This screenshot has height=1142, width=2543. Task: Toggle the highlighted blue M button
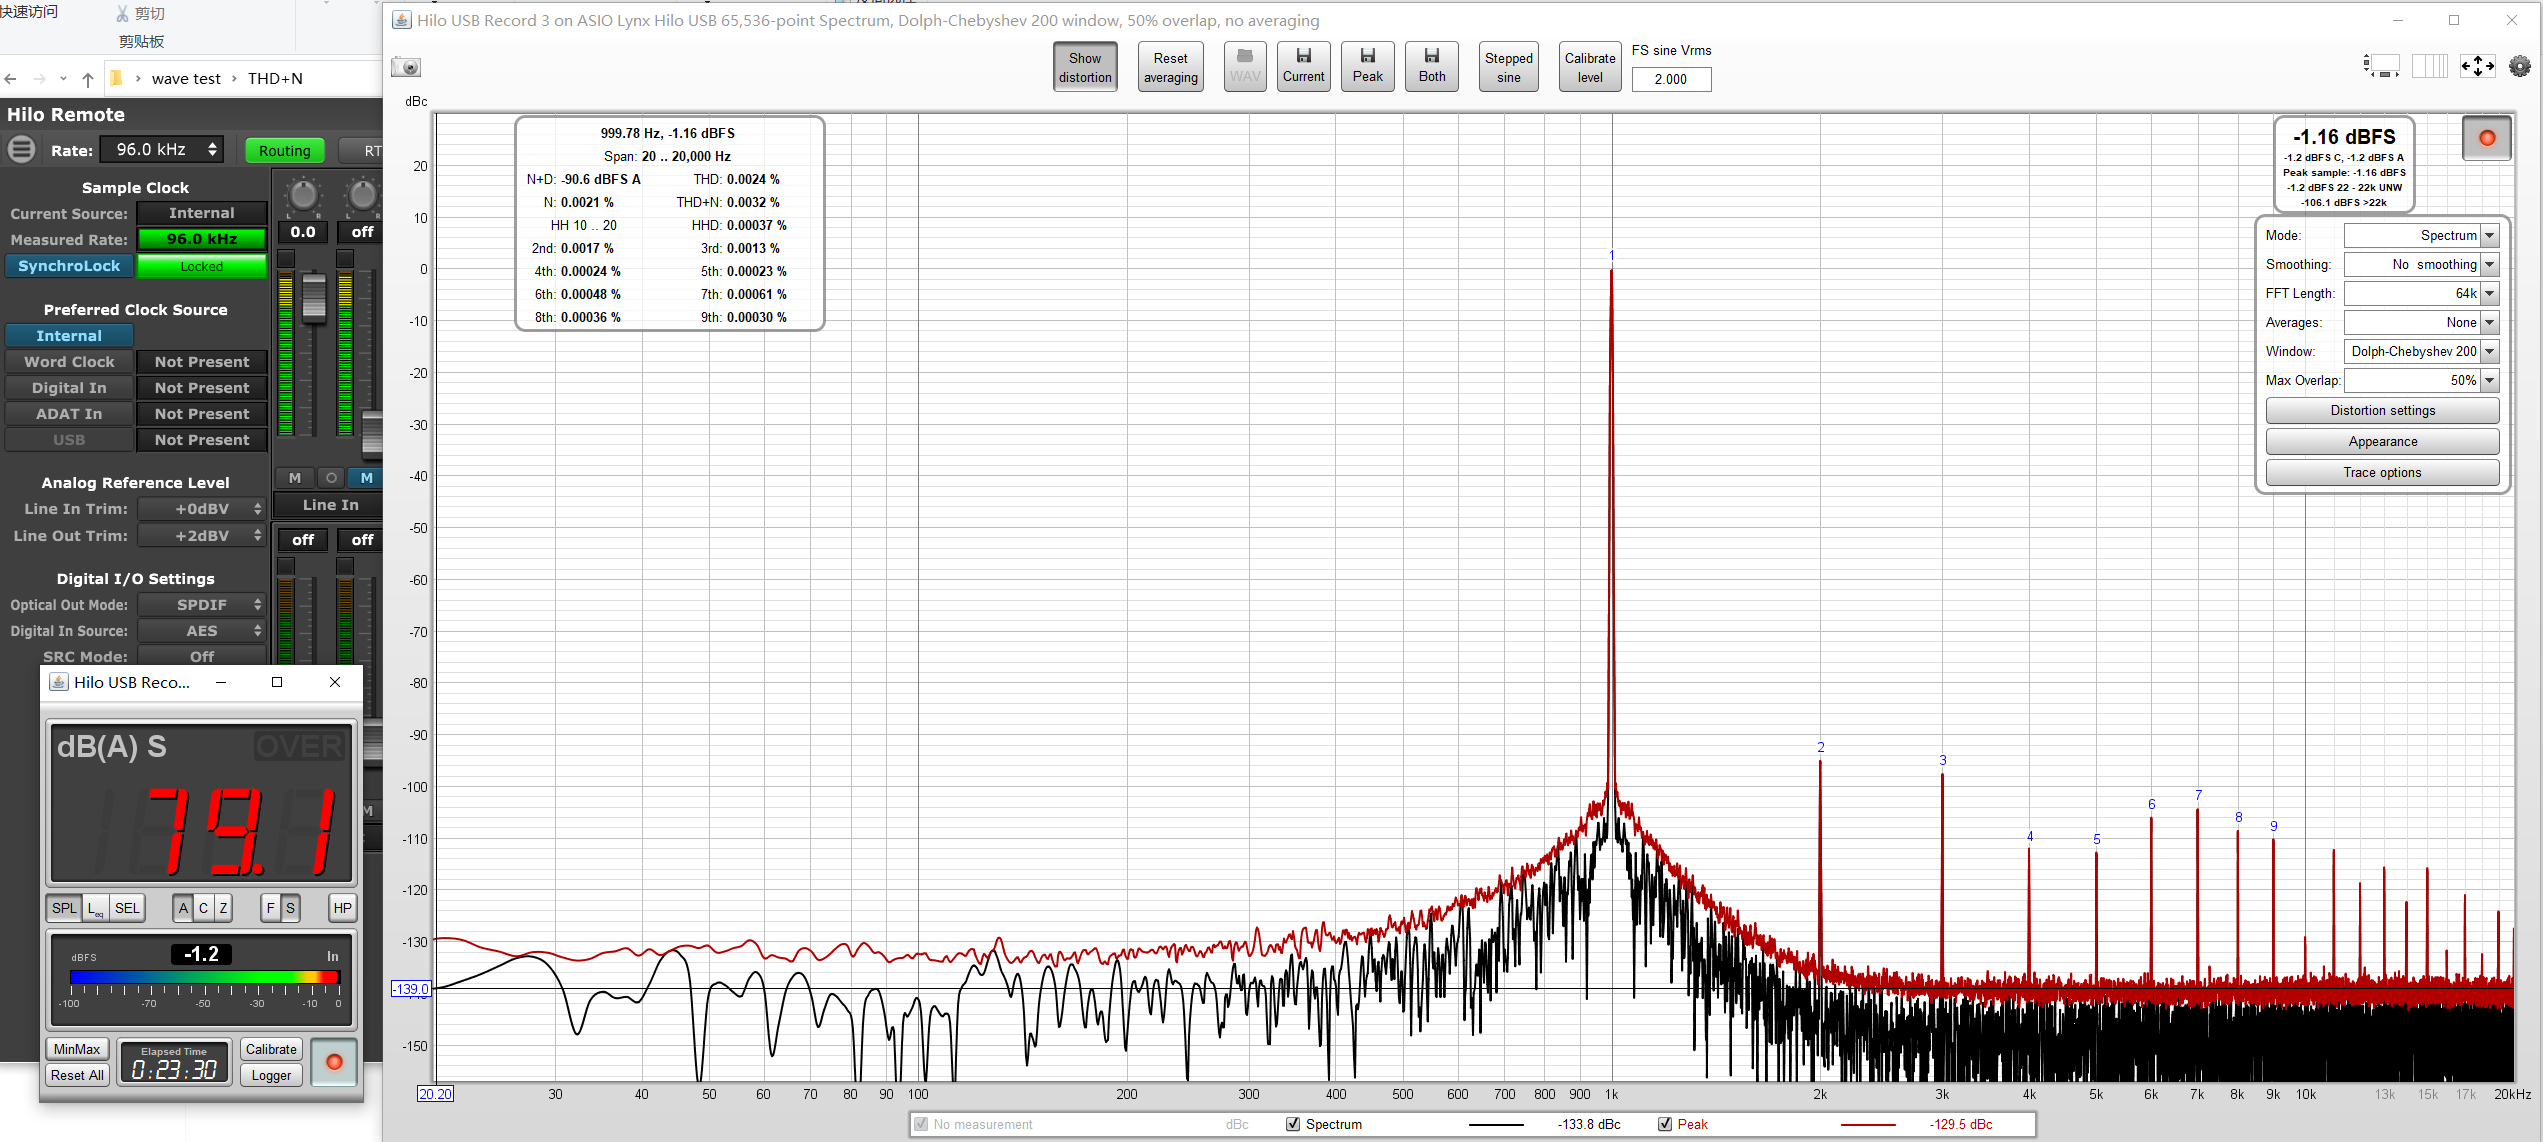point(367,478)
